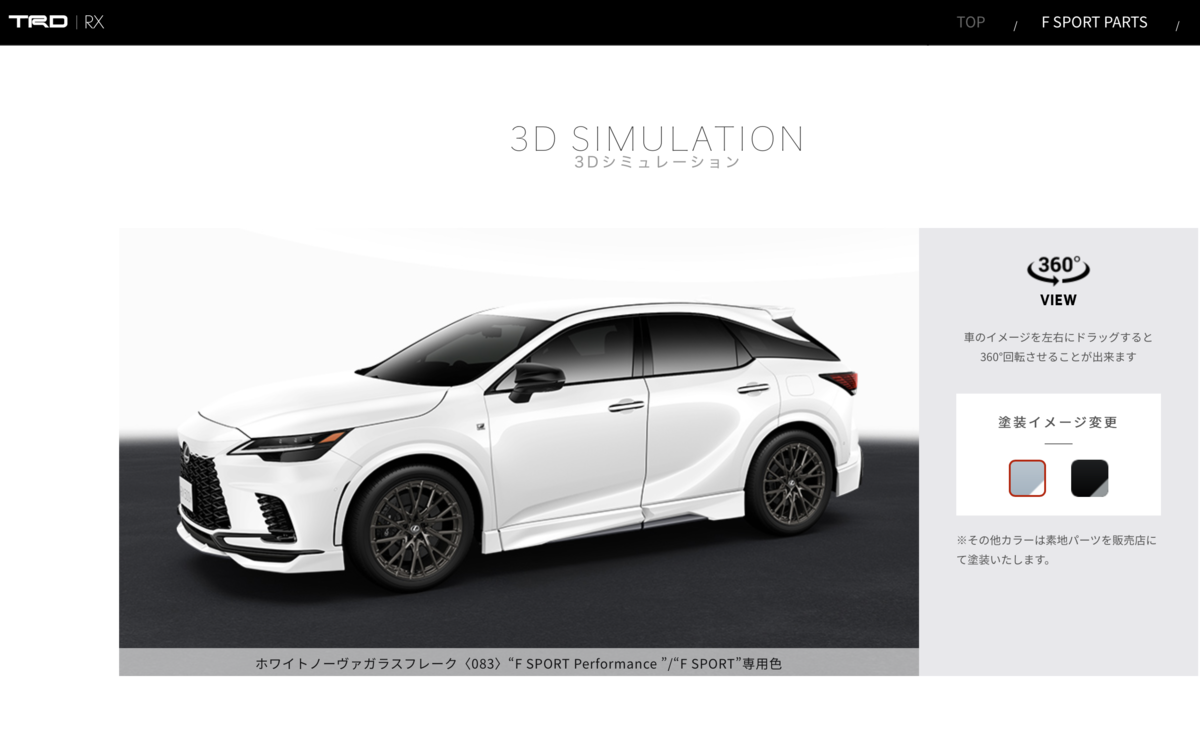Screen dimensions: 1200x750
Task: Select the black paint color swatch
Action: [x=1089, y=478]
